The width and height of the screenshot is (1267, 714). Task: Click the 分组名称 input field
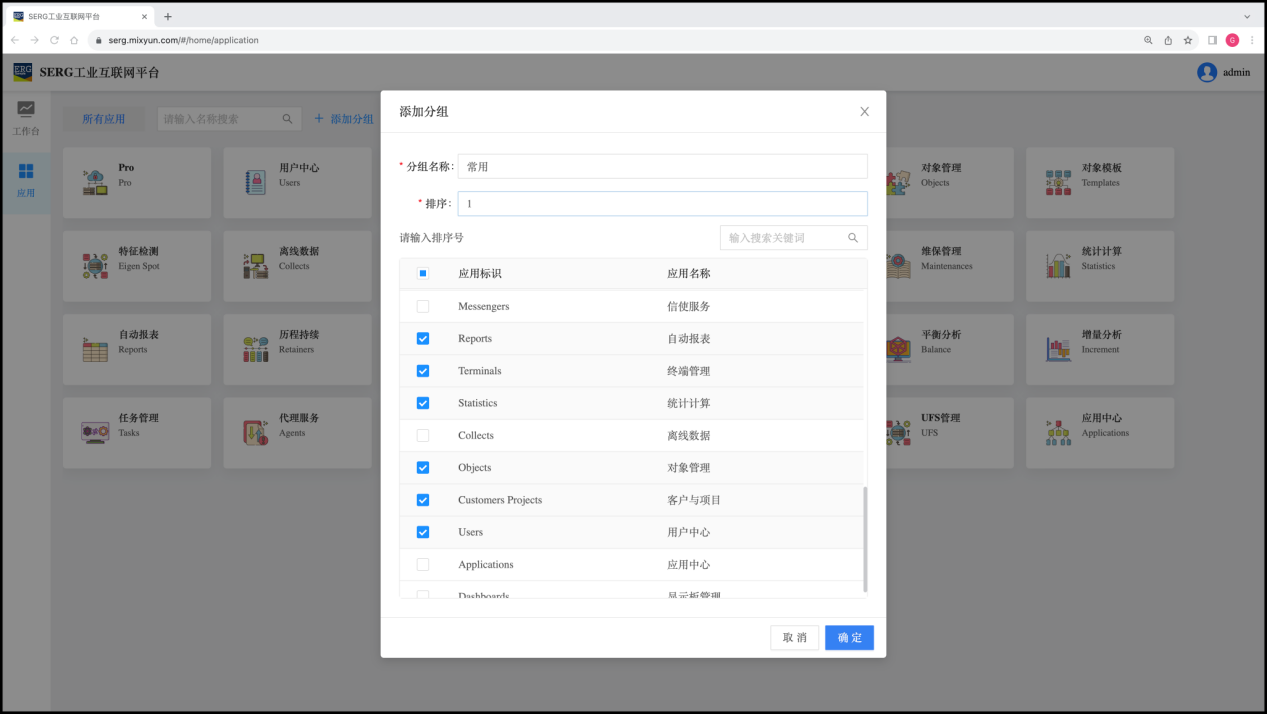coord(662,167)
